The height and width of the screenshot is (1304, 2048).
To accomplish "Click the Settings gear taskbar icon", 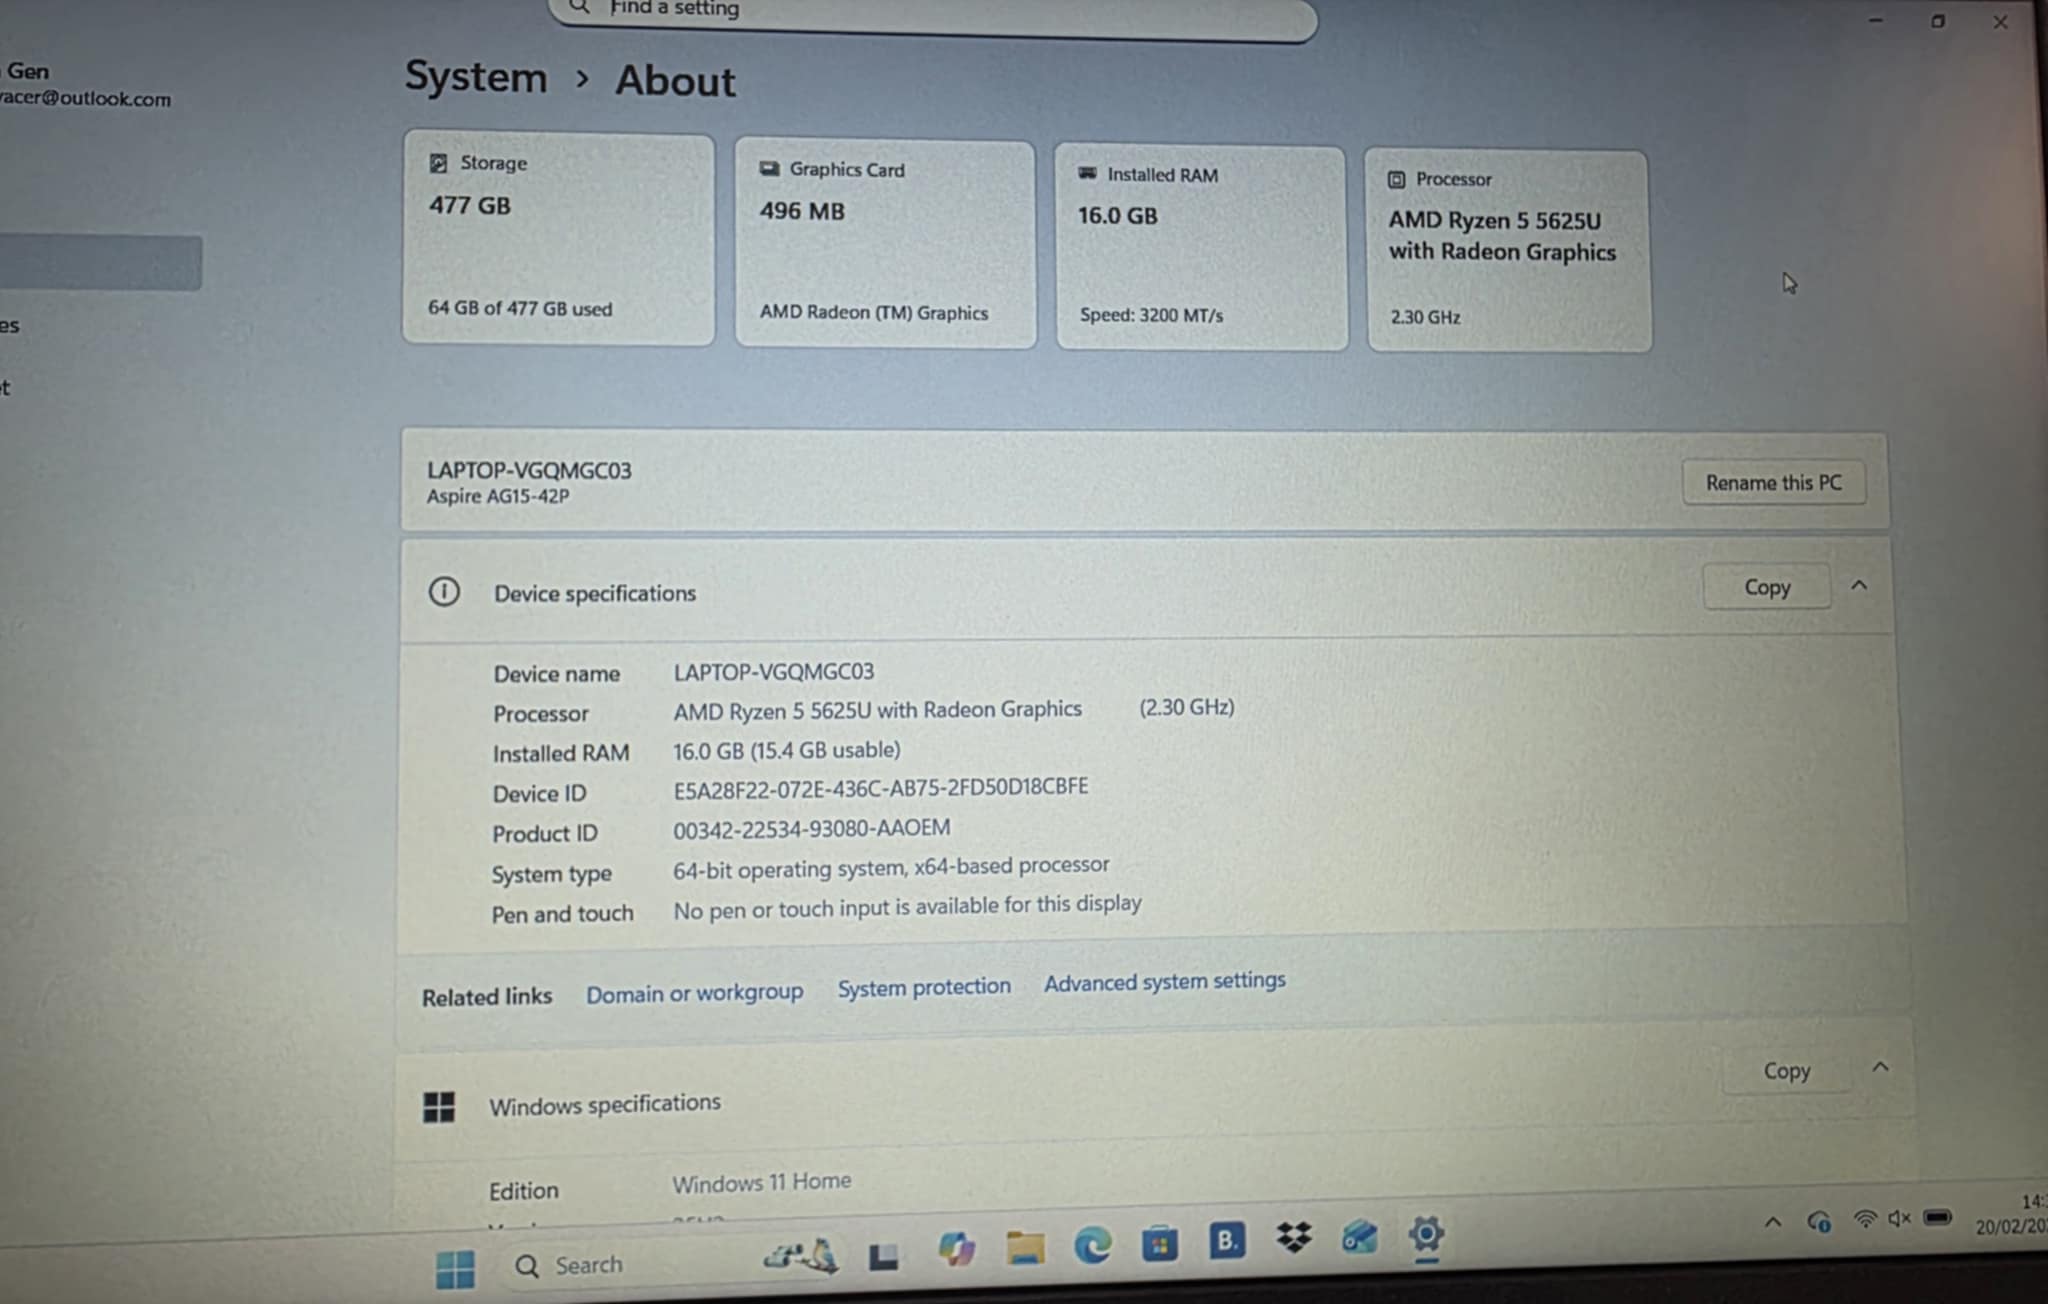I will pyautogui.click(x=1426, y=1234).
